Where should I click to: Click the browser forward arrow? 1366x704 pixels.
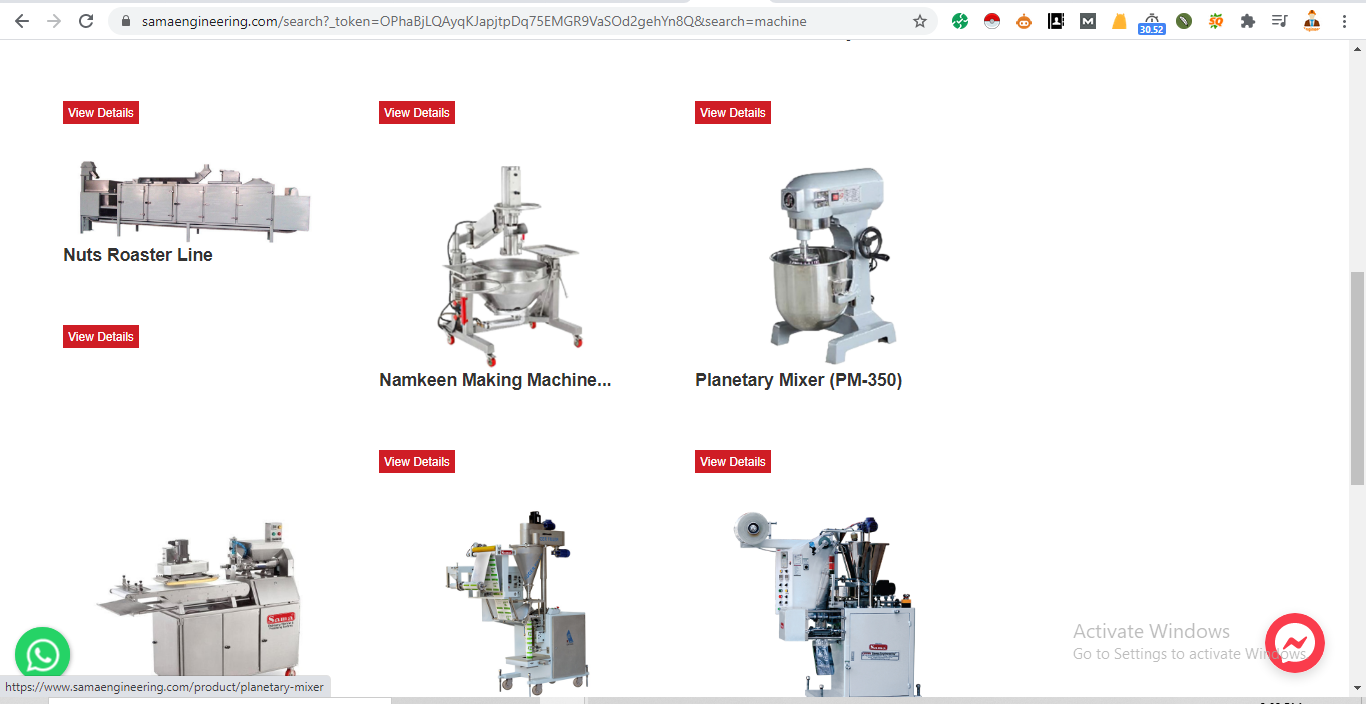pos(54,21)
